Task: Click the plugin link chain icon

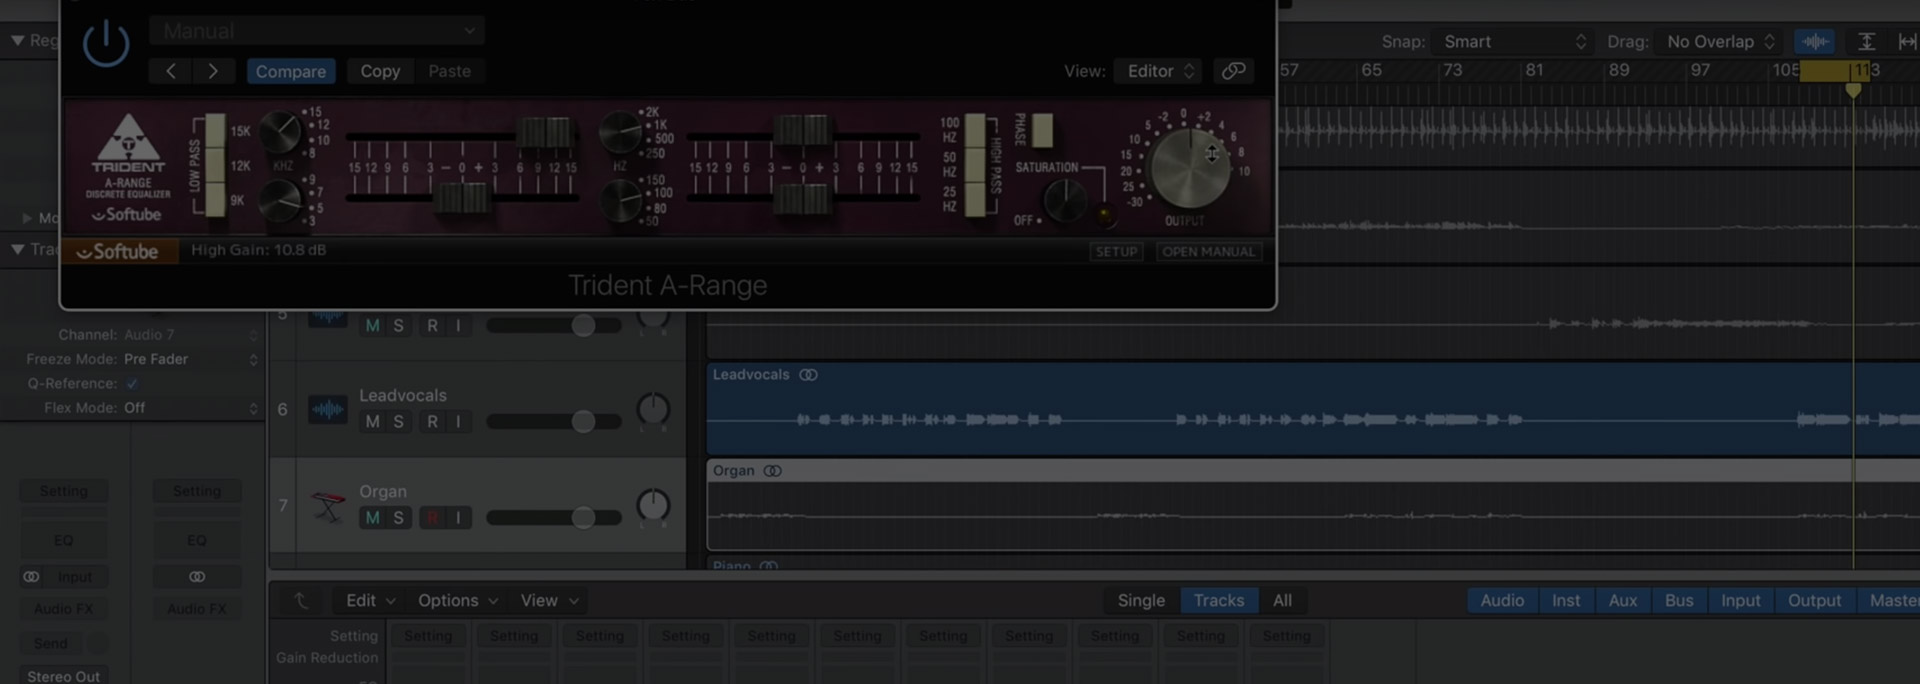Action: [x=1234, y=71]
